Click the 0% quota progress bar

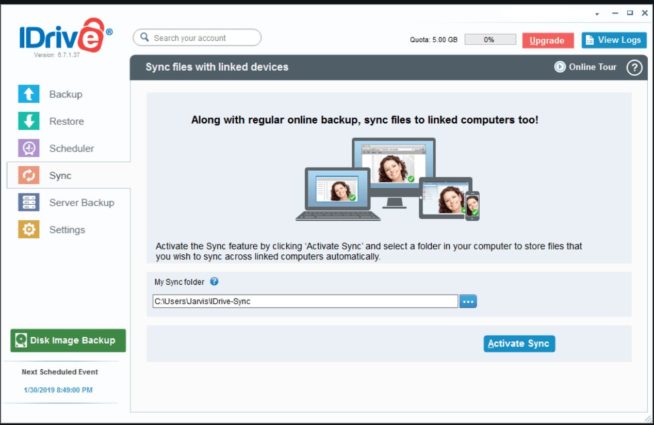[490, 40]
